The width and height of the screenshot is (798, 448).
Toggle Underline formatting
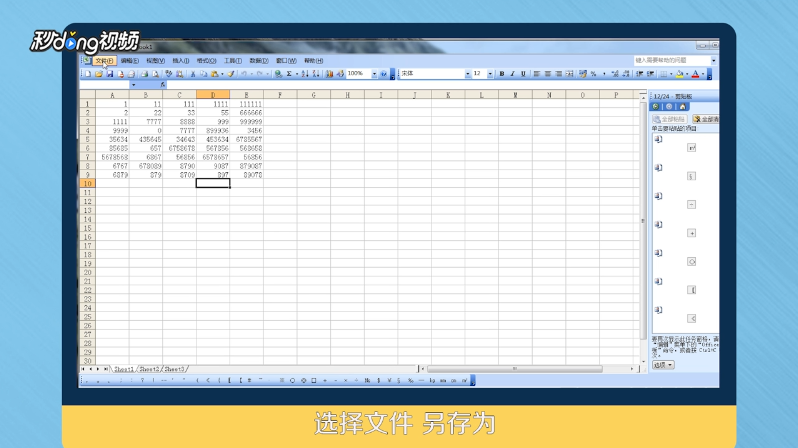(x=523, y=74)
